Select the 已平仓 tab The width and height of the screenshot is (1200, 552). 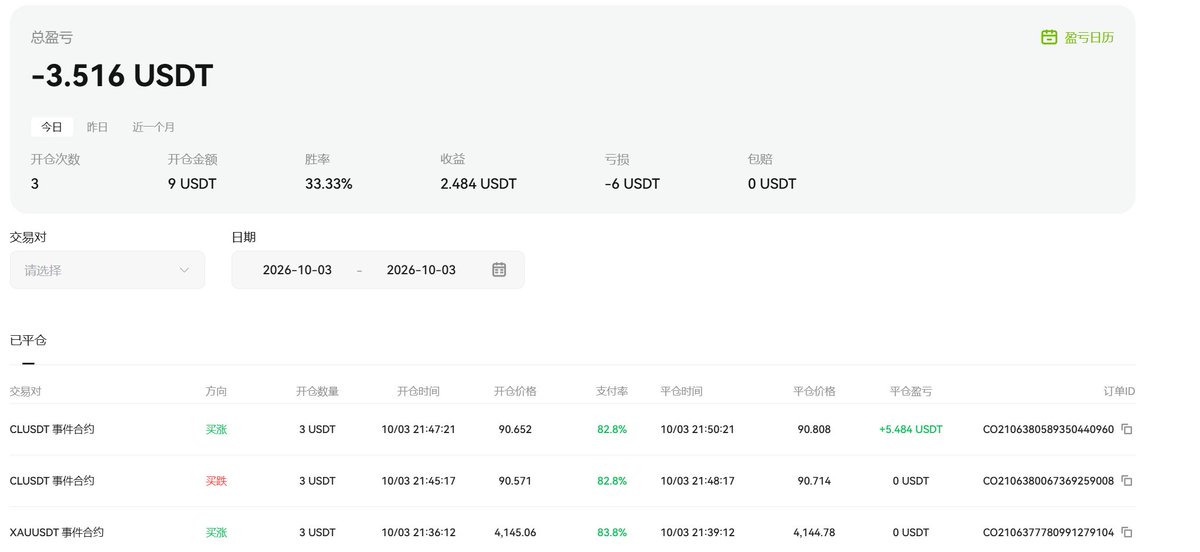pos(28,341)
